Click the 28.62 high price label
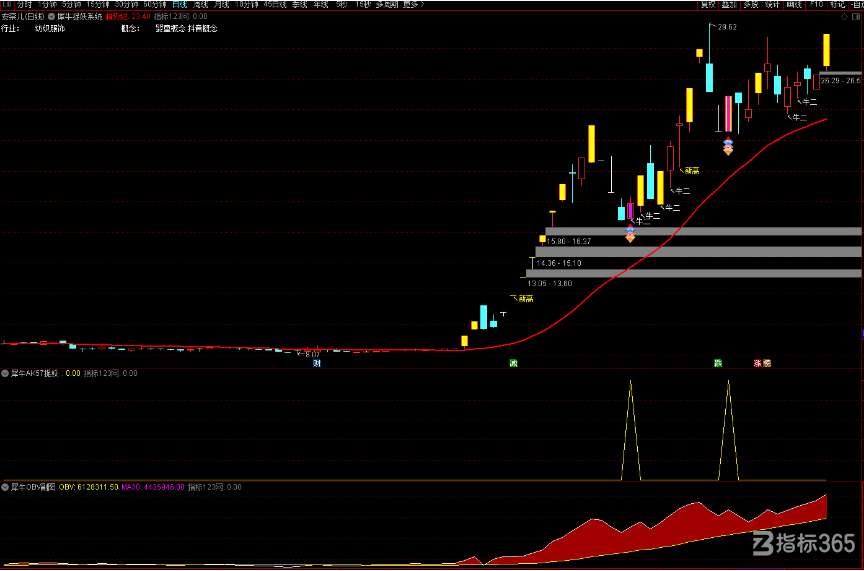This screenshot has height=571, width=864. tap(727, 27)
